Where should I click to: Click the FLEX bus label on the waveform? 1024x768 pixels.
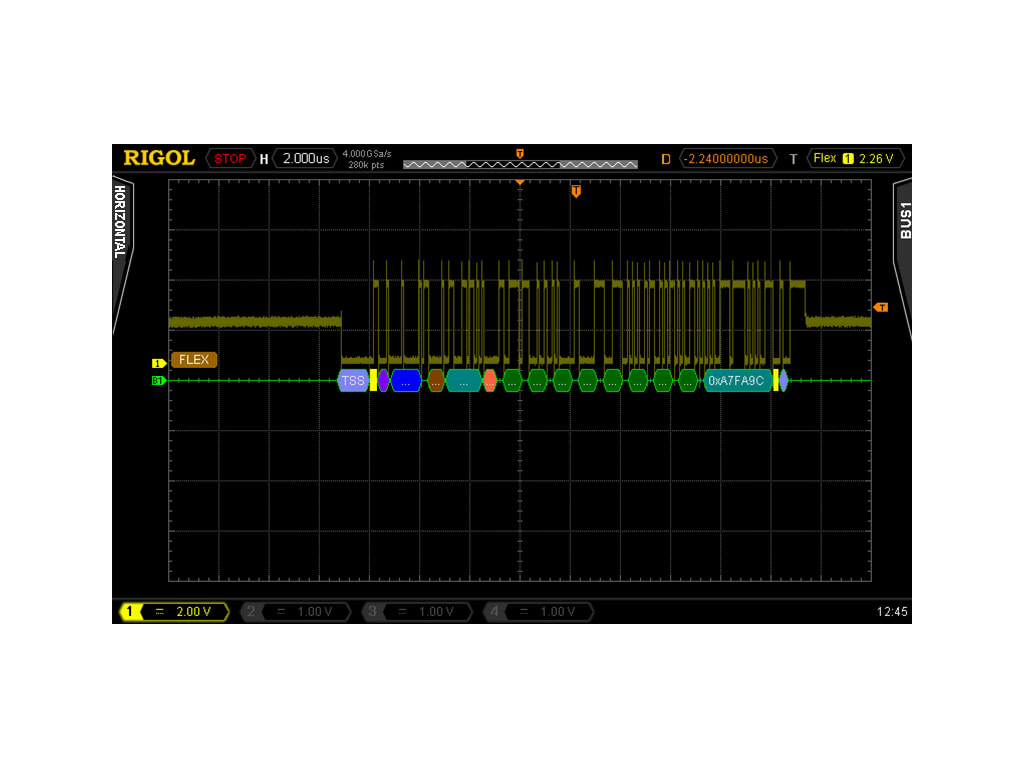click(x=193, y=359)
